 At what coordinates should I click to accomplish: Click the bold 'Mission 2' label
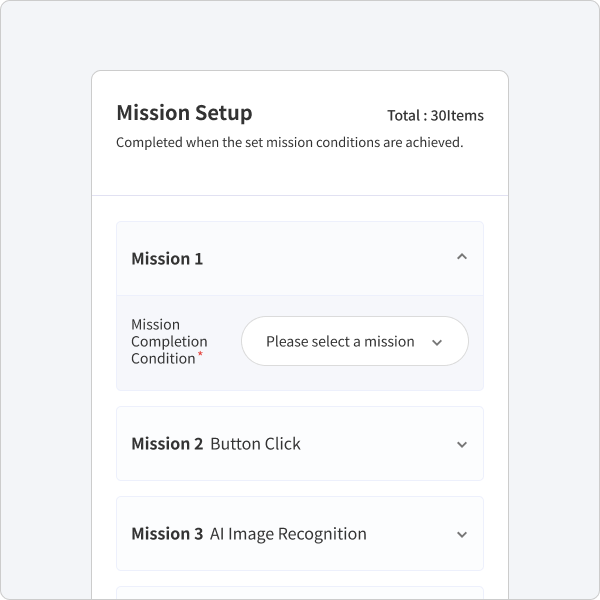(x=167, y=444)
